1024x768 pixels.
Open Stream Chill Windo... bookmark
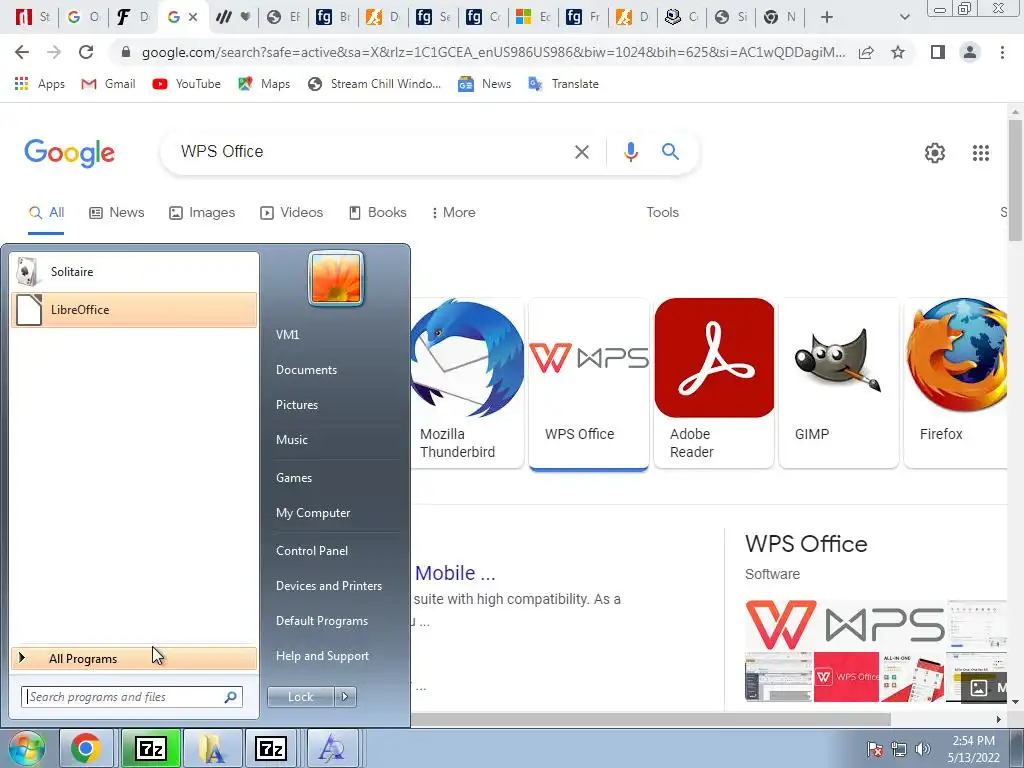coord(374,84)
